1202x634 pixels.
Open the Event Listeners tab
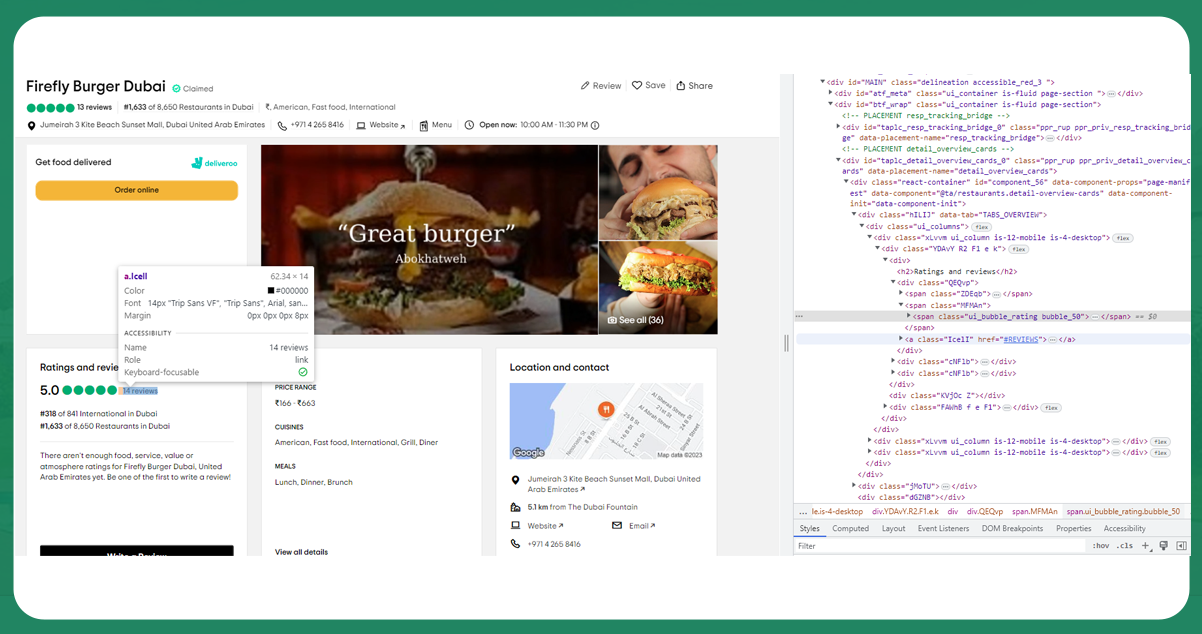(943, 528)
